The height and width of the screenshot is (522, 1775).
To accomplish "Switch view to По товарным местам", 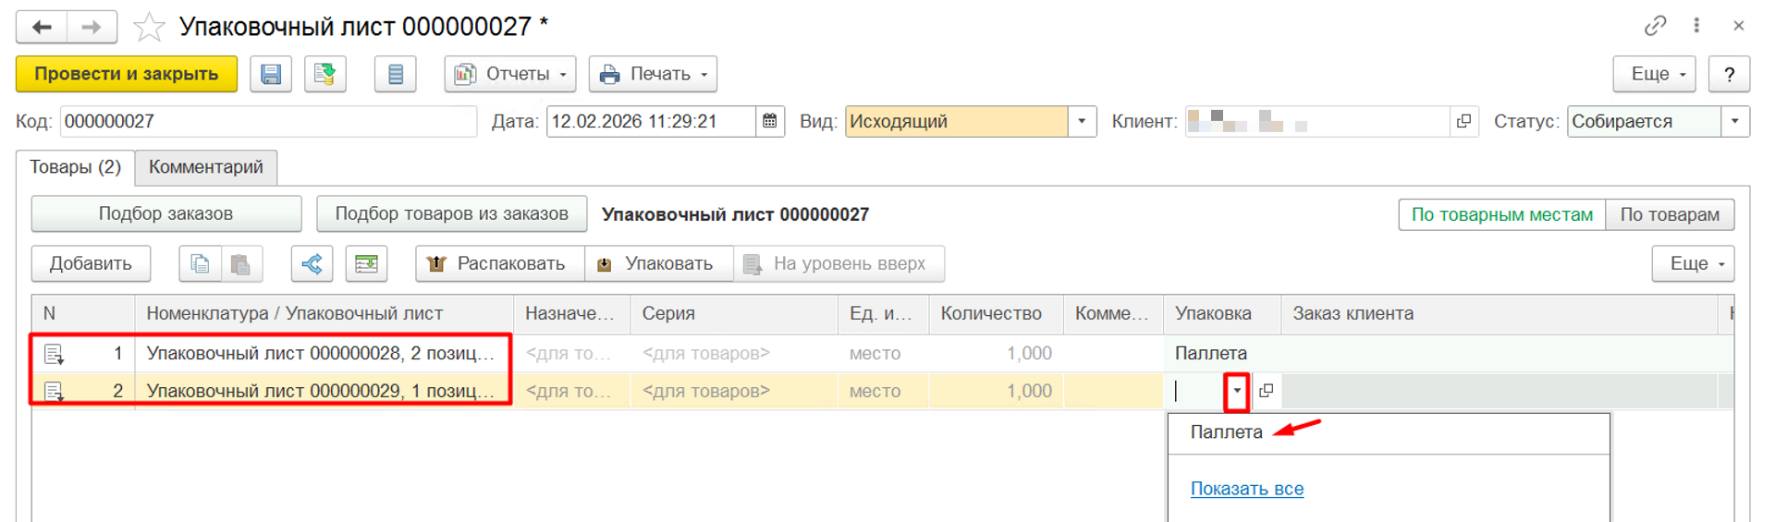I will (x=1502, y=215).
